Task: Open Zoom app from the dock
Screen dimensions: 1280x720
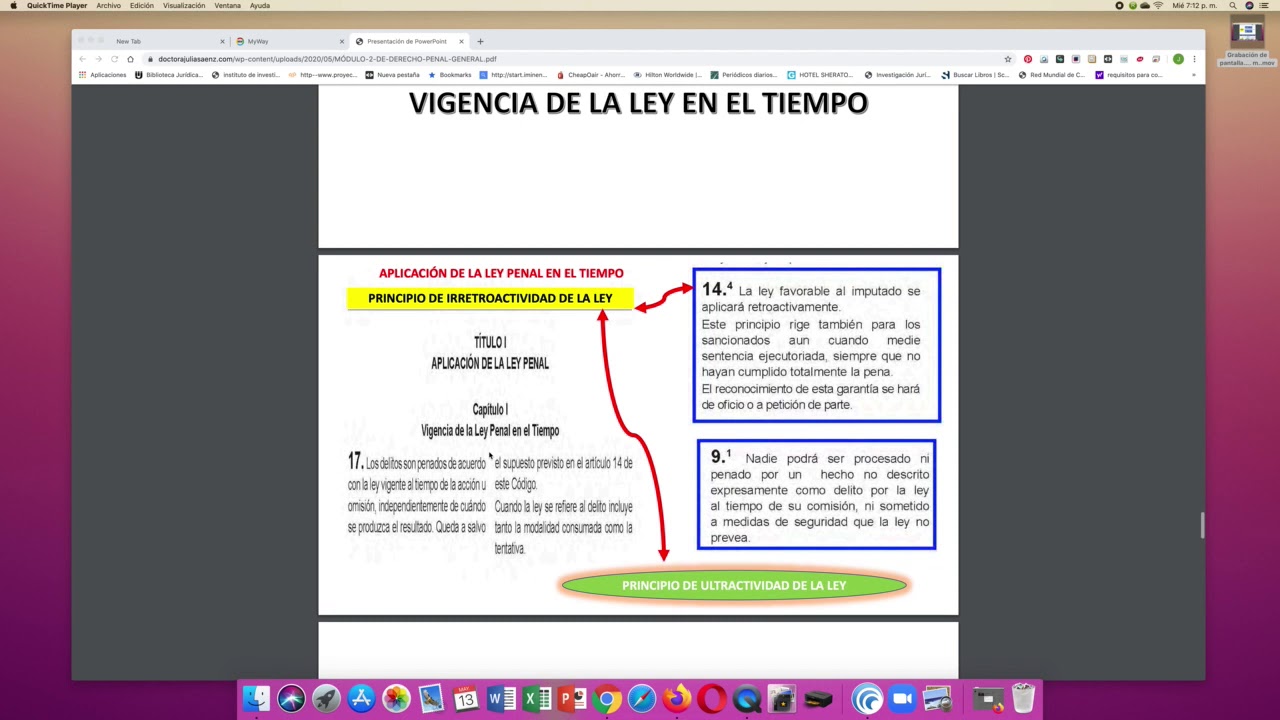Action: pyautogui.click(x=903, y=698)
